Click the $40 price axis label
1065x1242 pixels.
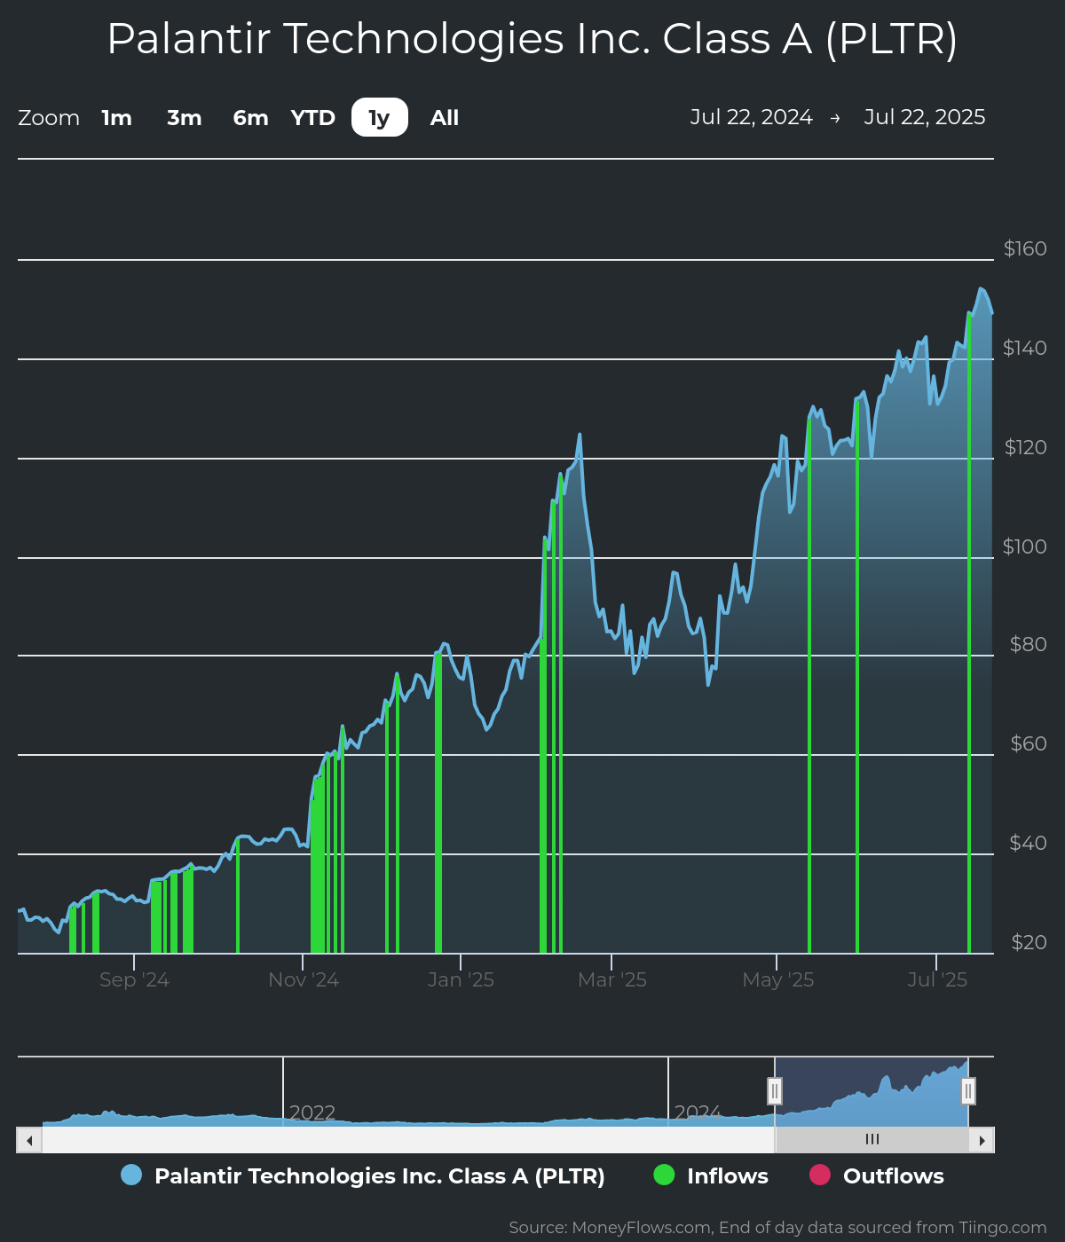[1028, 843]
